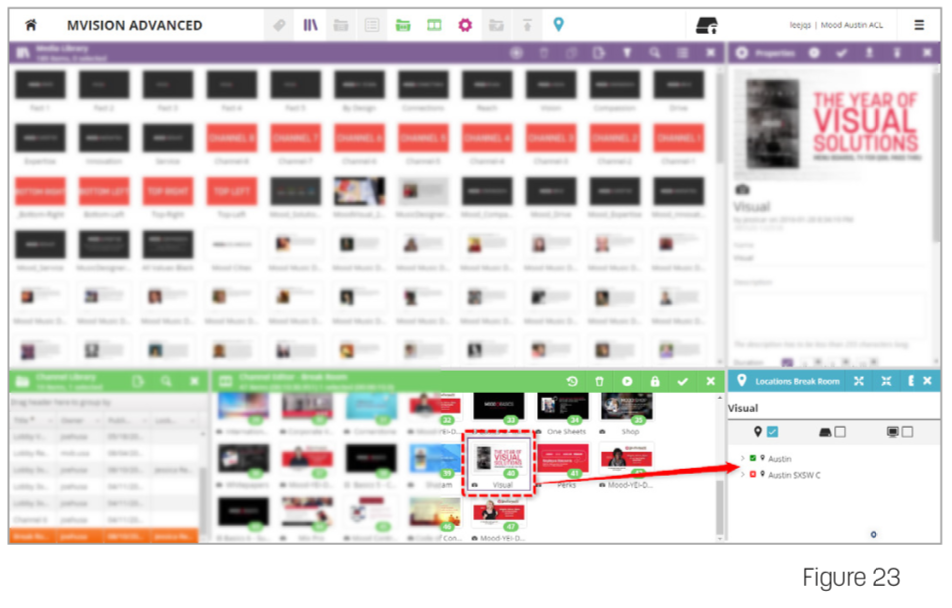This screenshot has height=608, width=952.
Task: Expand the Austin tree node
Action: click(x=743, y=459)
